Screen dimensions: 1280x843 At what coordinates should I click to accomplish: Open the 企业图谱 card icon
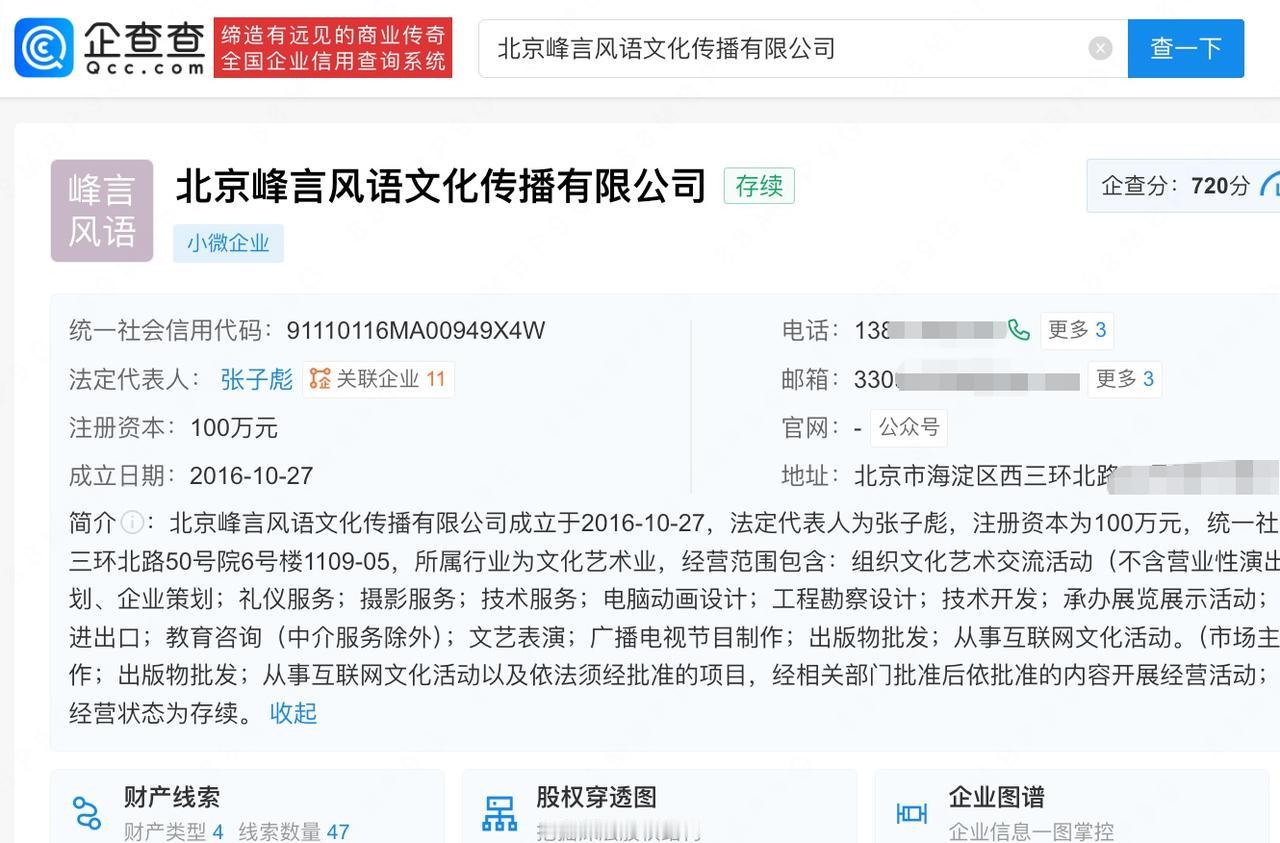click(911, 813)
